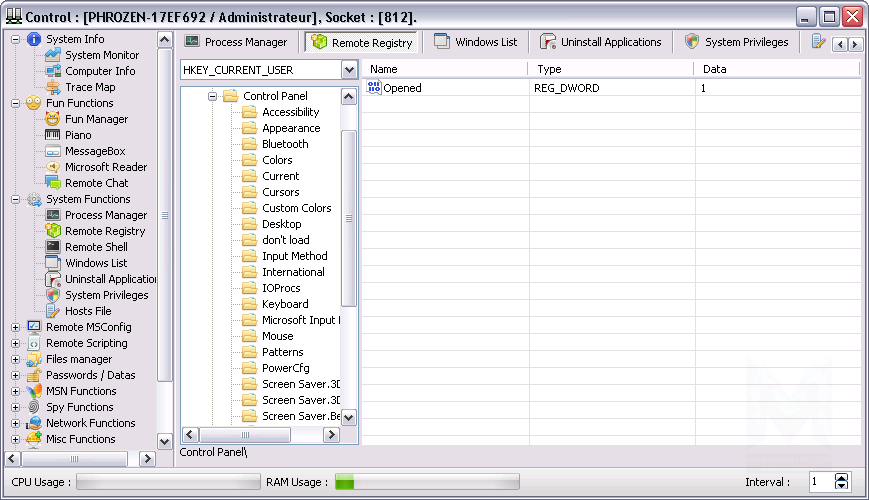Expand the Remote MSConfig node
Viewport: 869px width, 500px height.
pyautogui.click(x=15, y=327)
